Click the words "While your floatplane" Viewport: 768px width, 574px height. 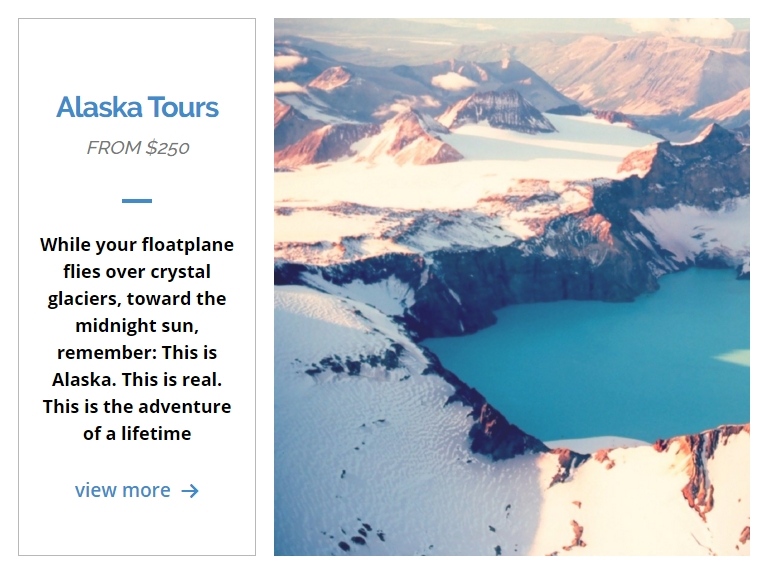[x=137, y=245]
